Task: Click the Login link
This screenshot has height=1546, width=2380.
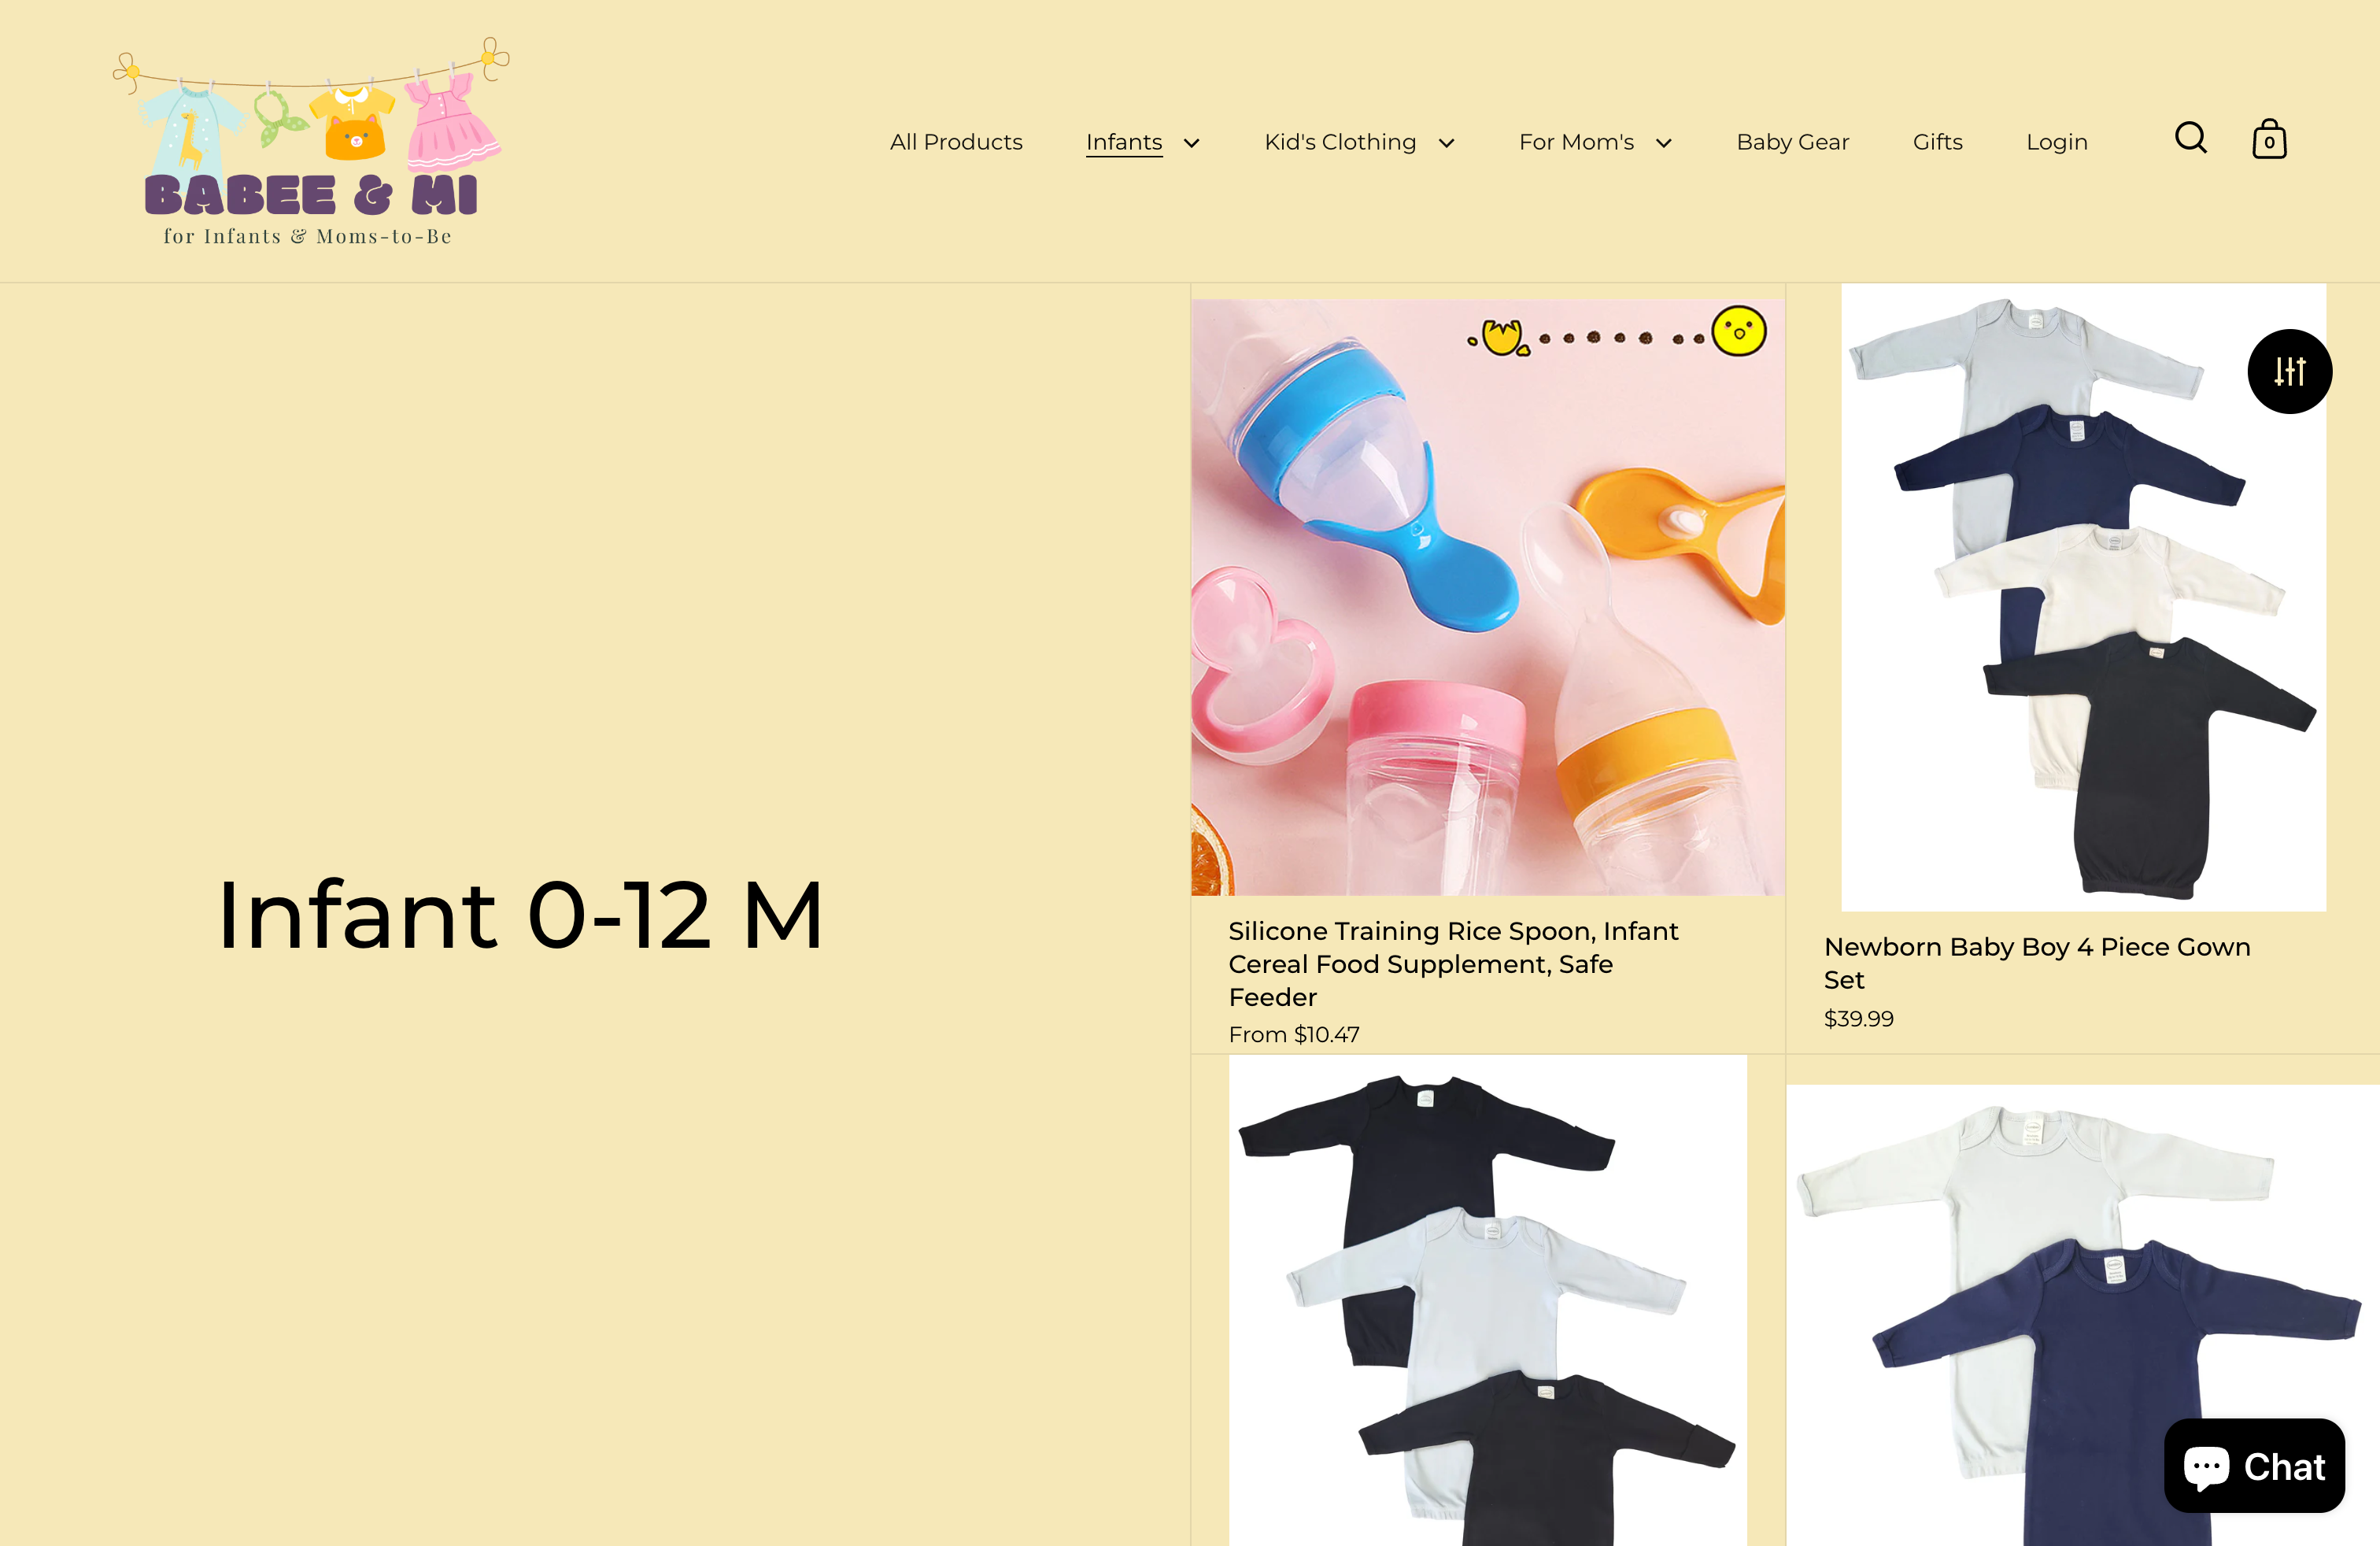Action: click(2056, 142)
